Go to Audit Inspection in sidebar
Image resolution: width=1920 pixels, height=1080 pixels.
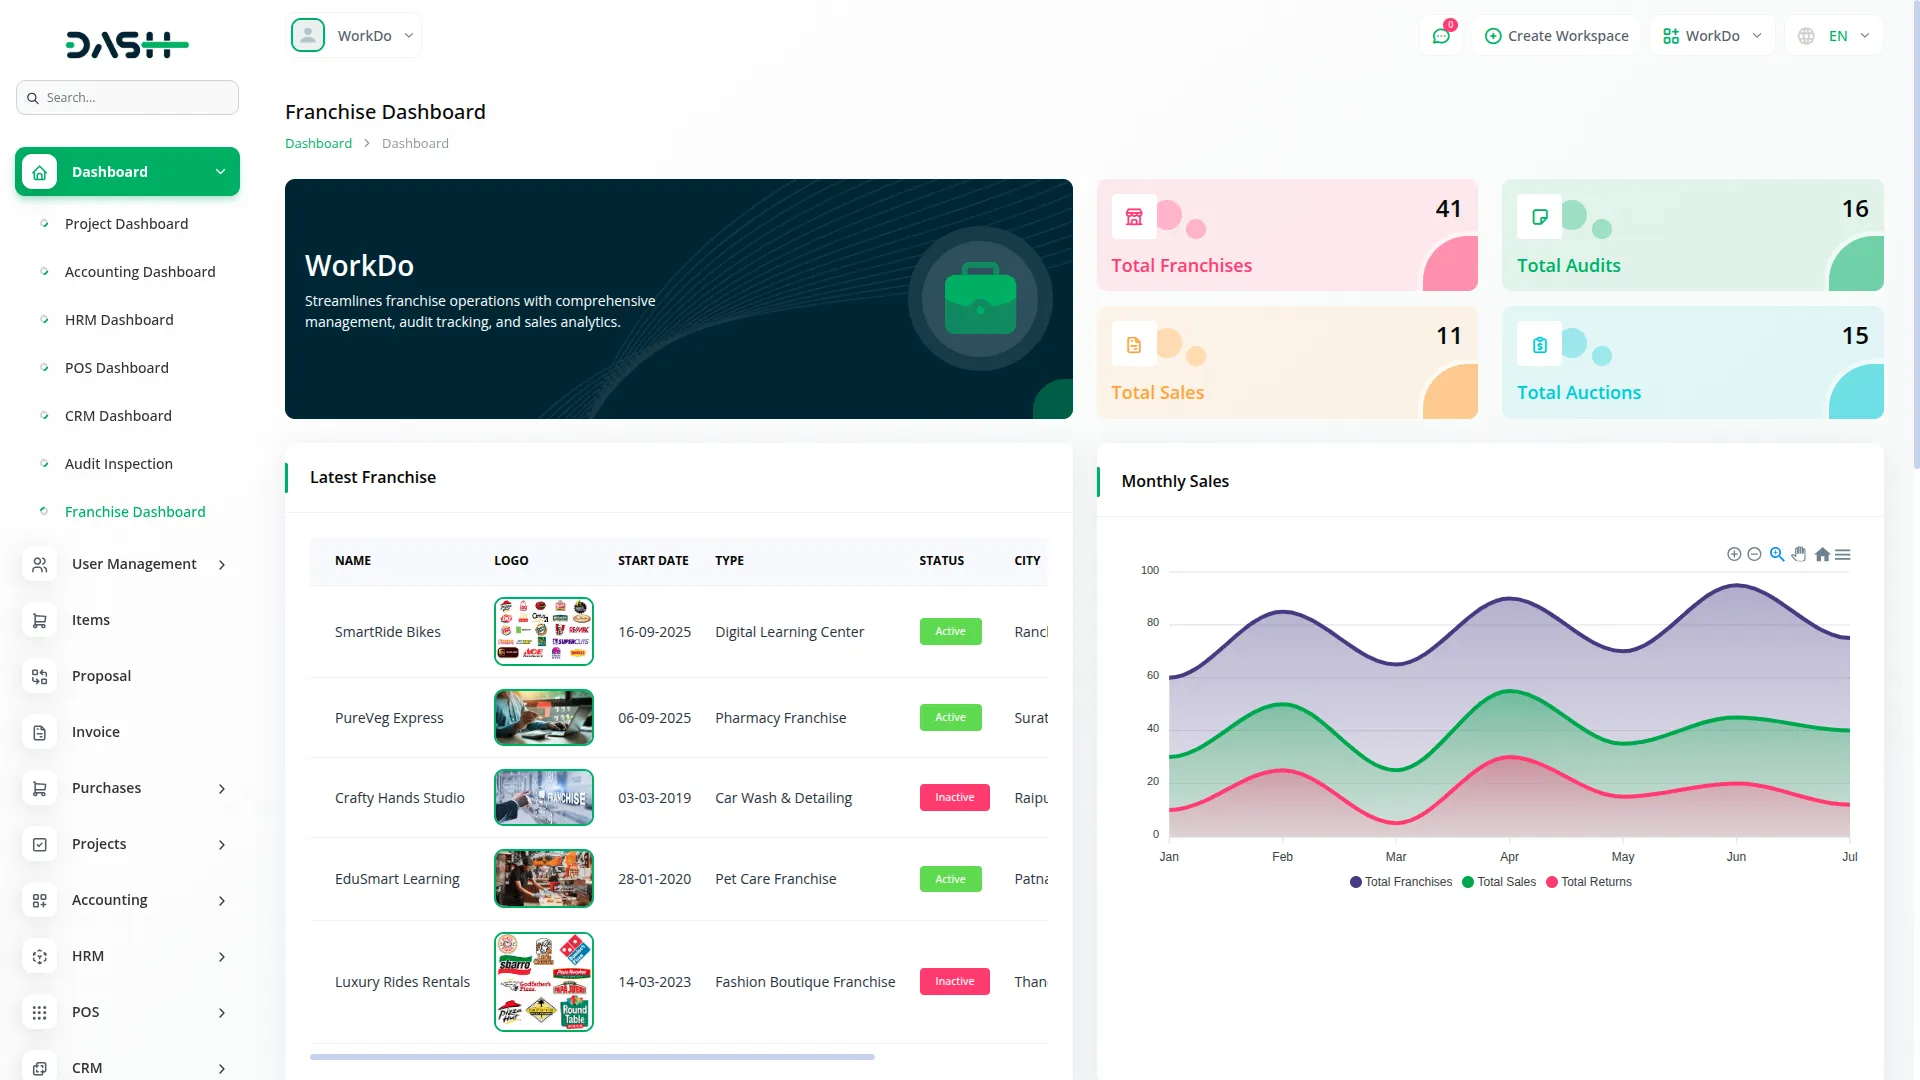tap(119, 464)
